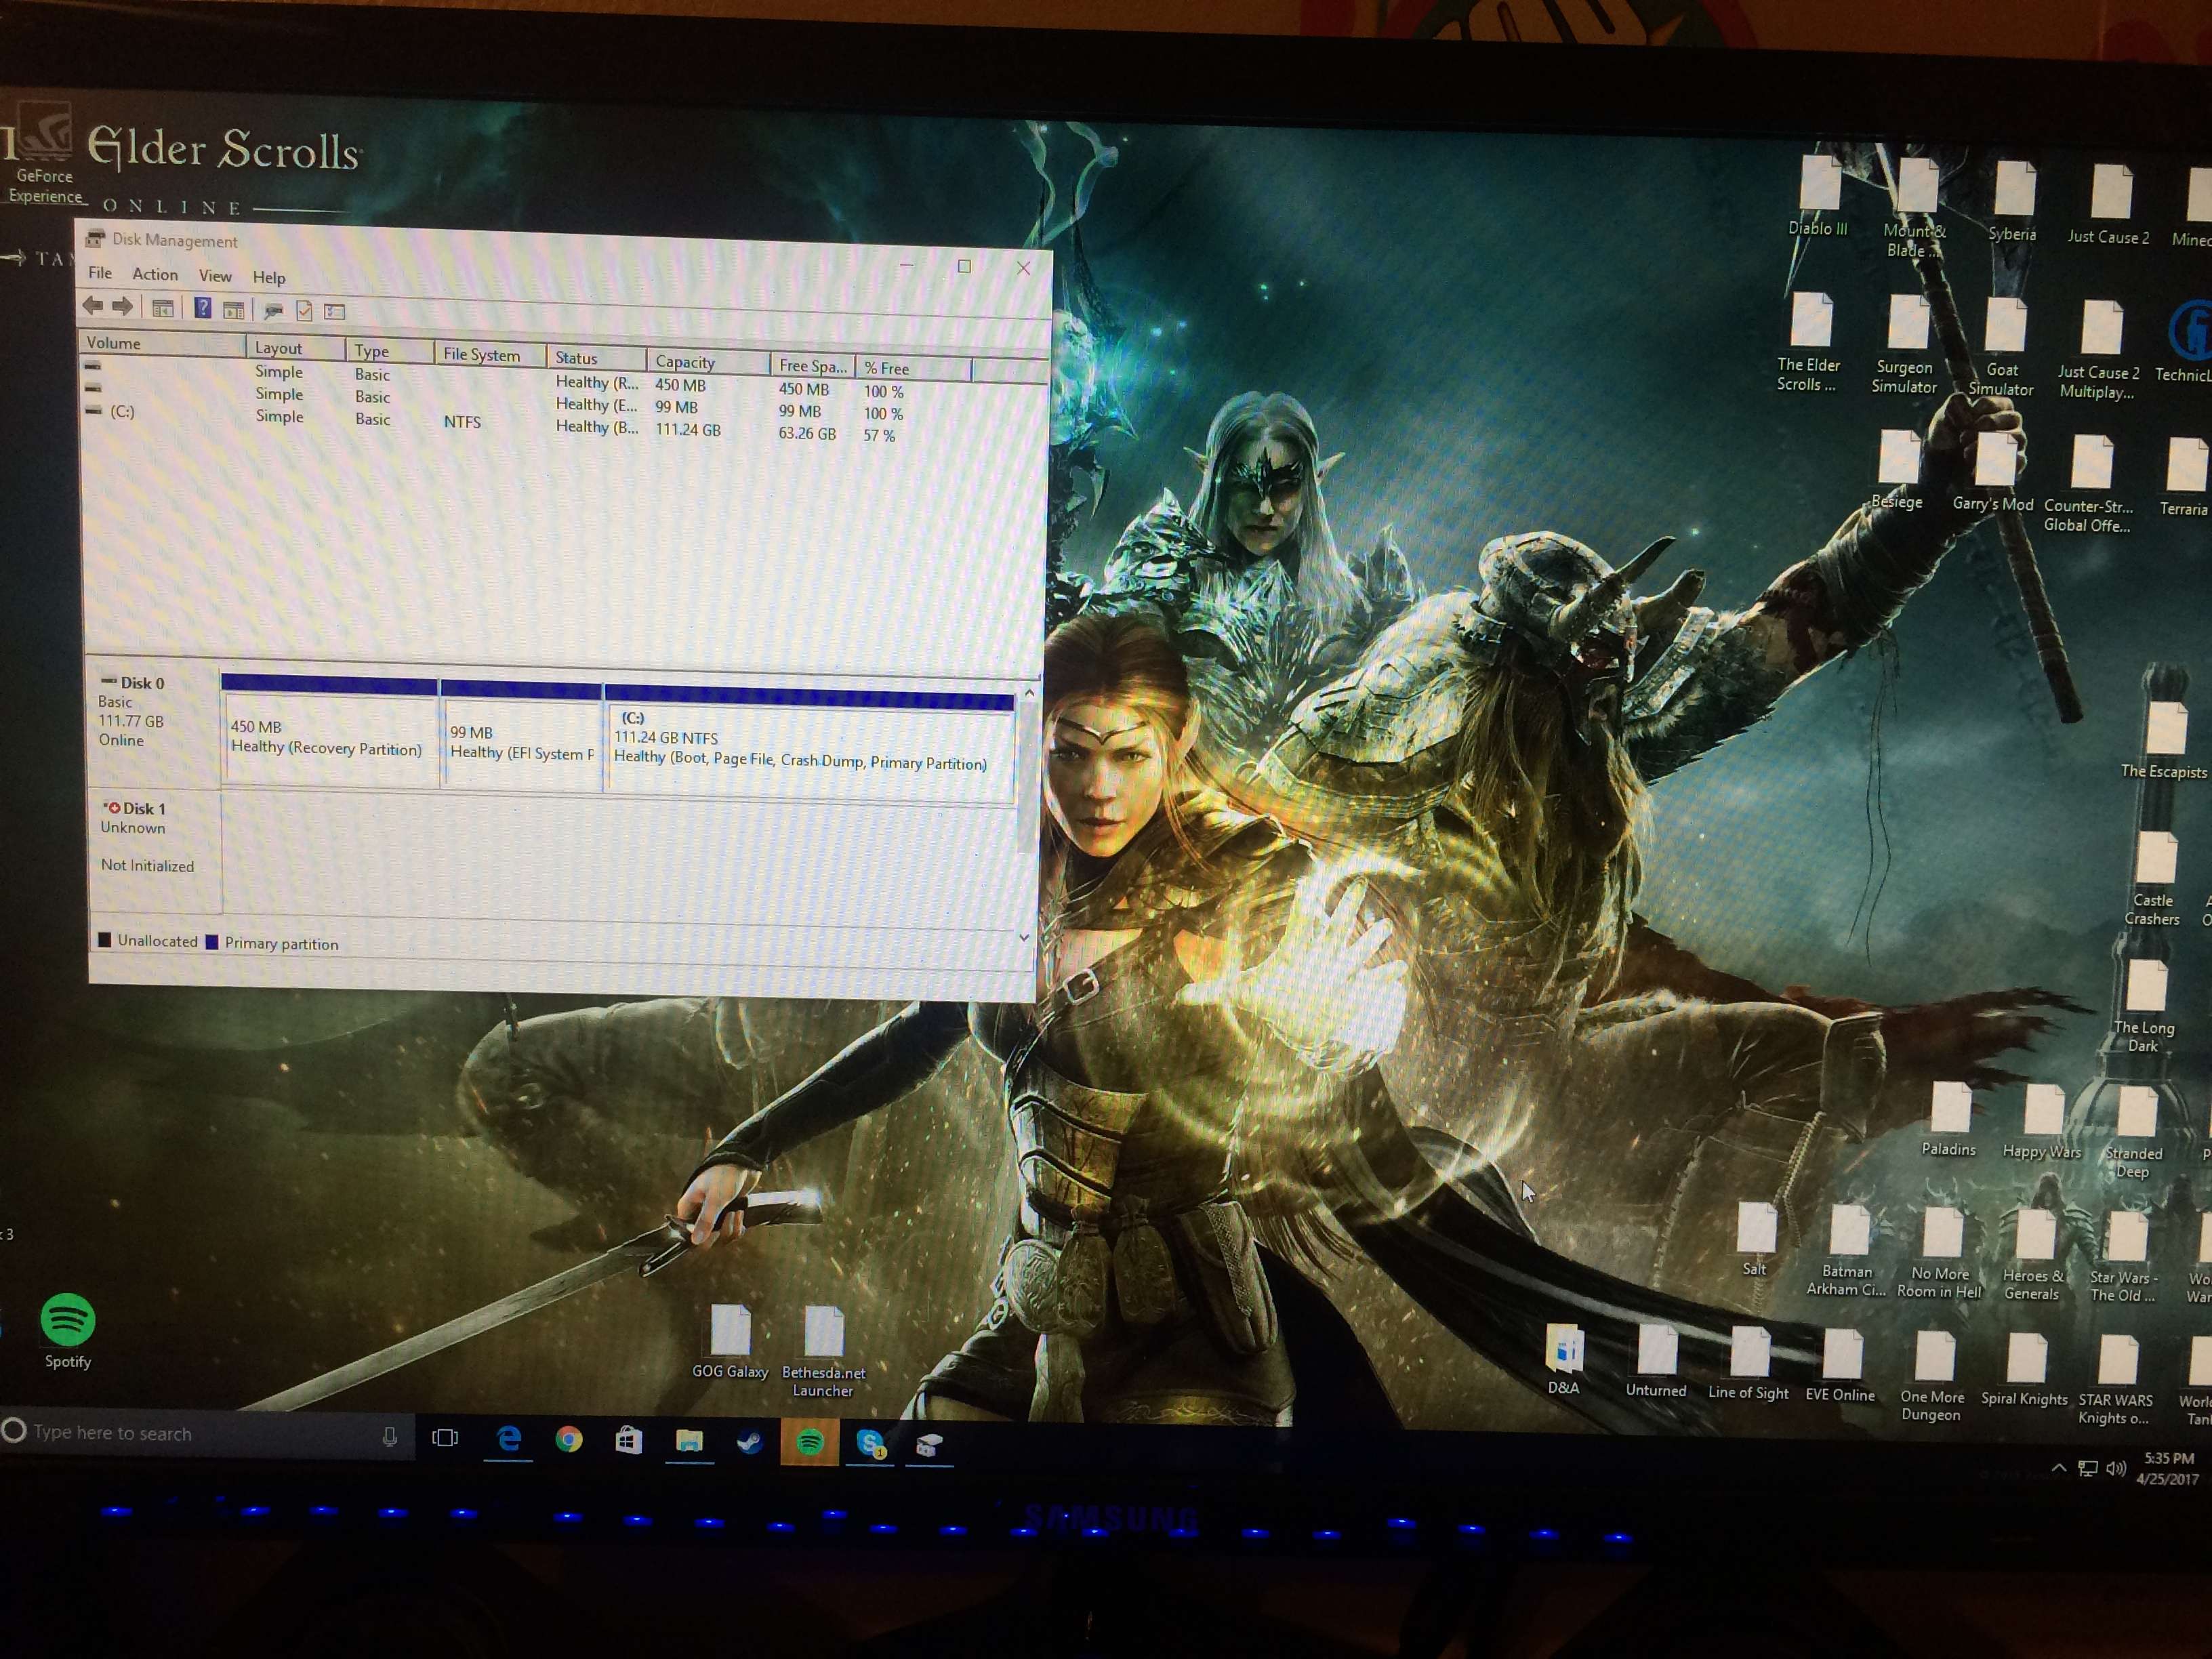Open the Castle Crashers desktop shortcut
The width and height of the screenshot is (2212, 1659).
(2153, 878)
